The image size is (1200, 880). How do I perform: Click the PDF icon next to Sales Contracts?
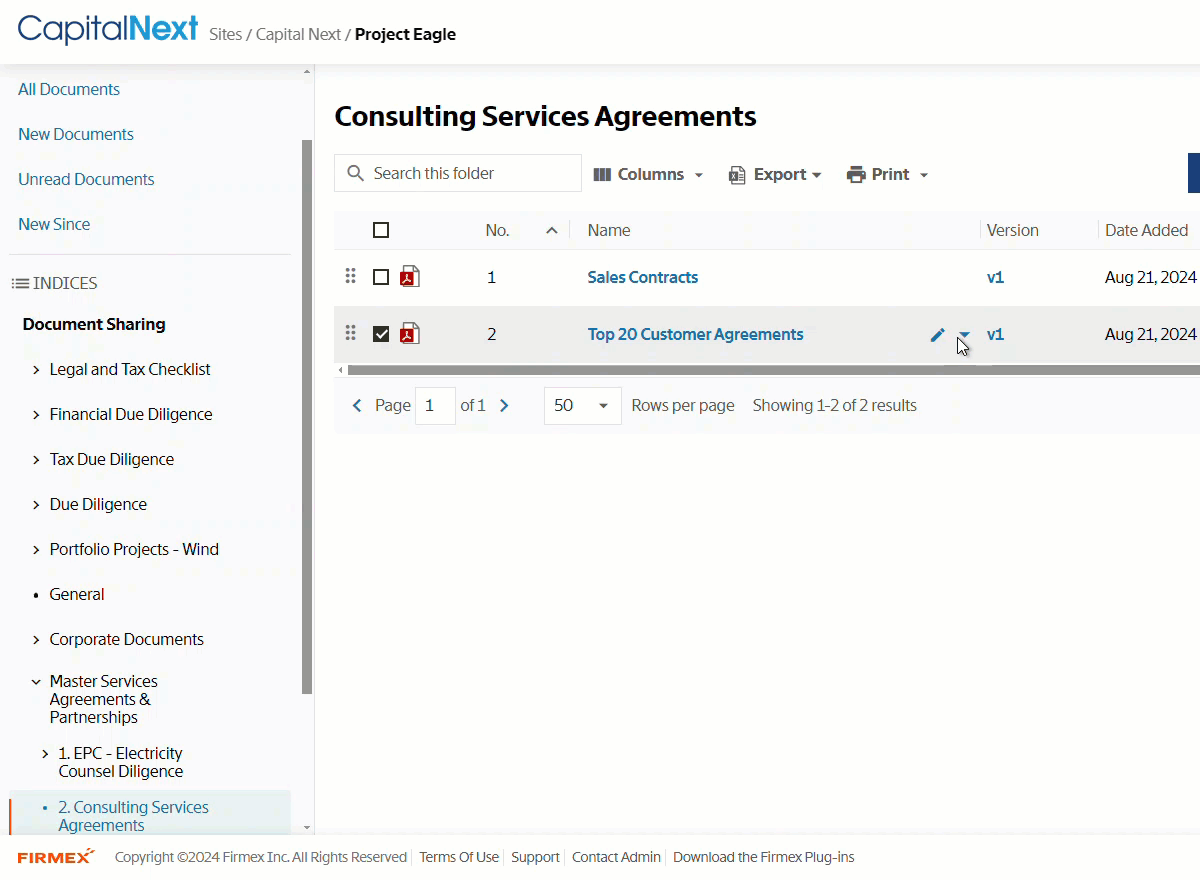(410, 277)
